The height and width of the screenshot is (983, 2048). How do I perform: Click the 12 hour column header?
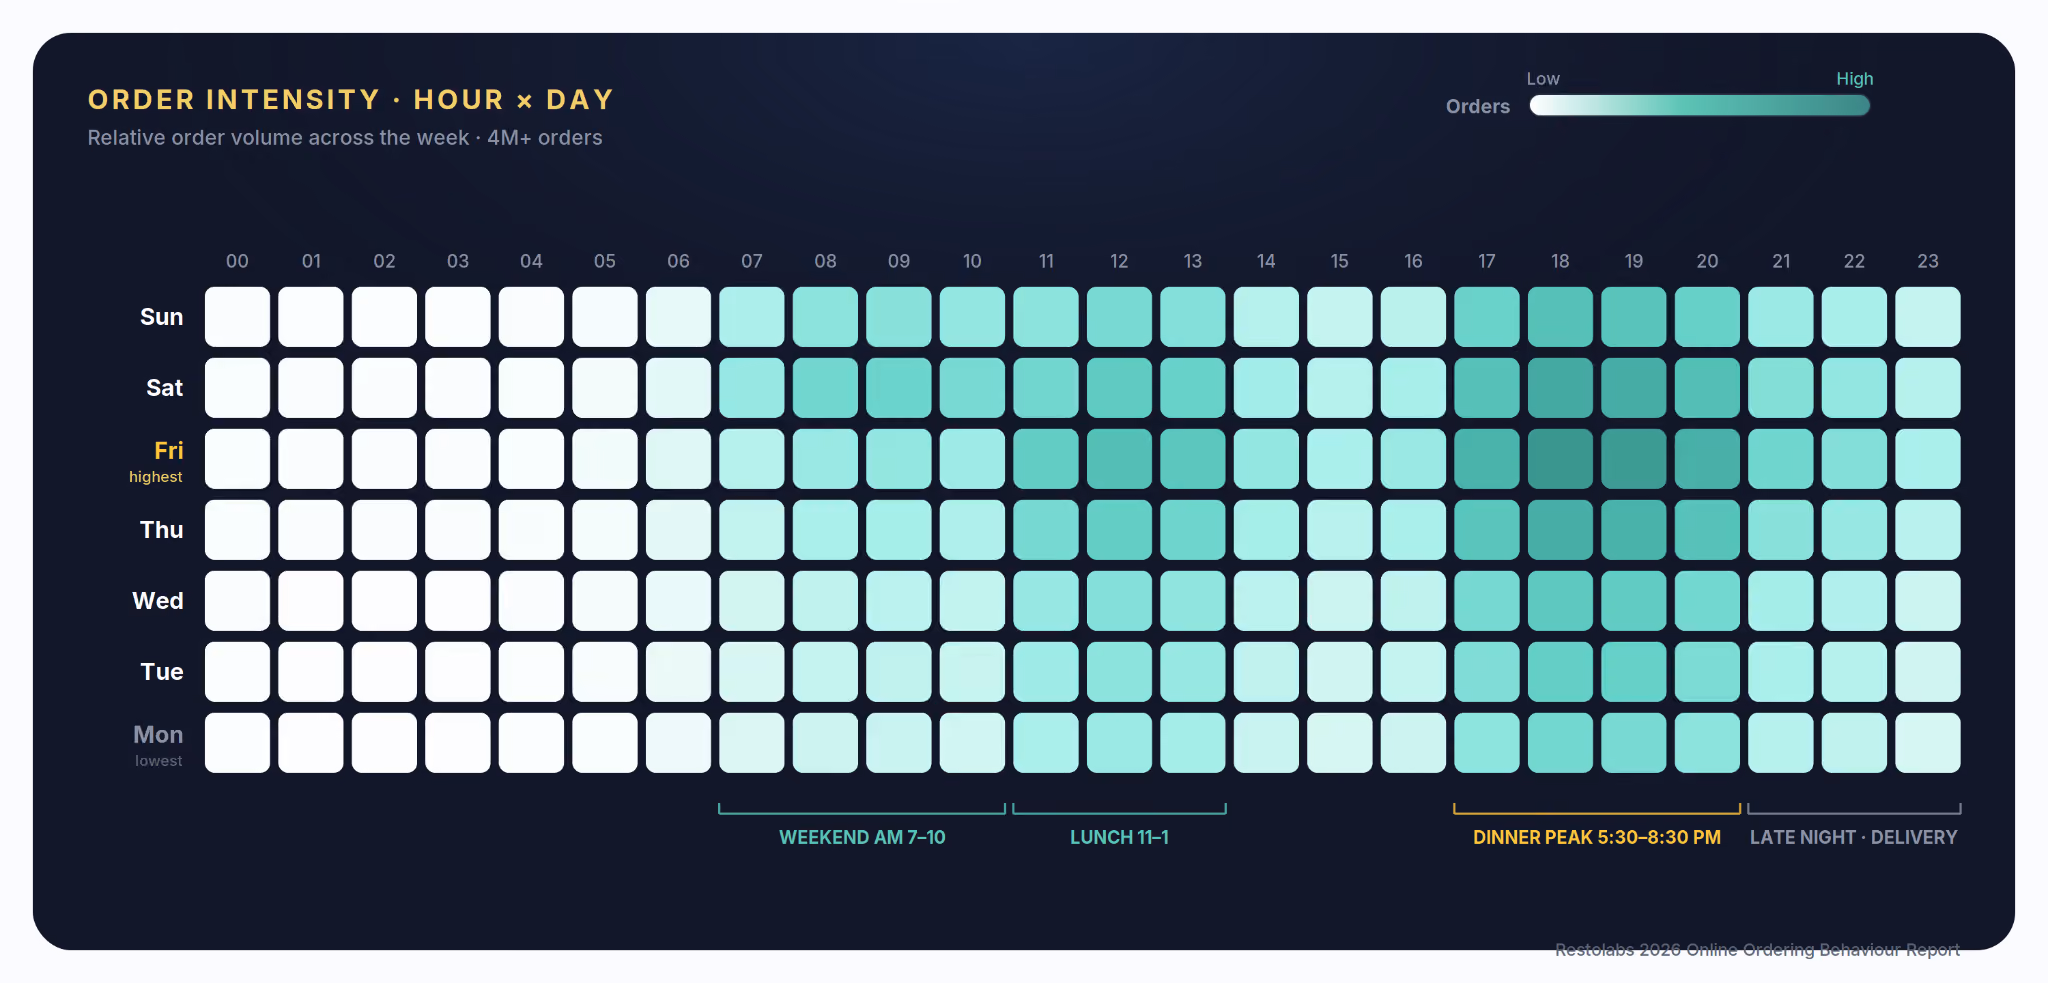(x=1119, y=261)
